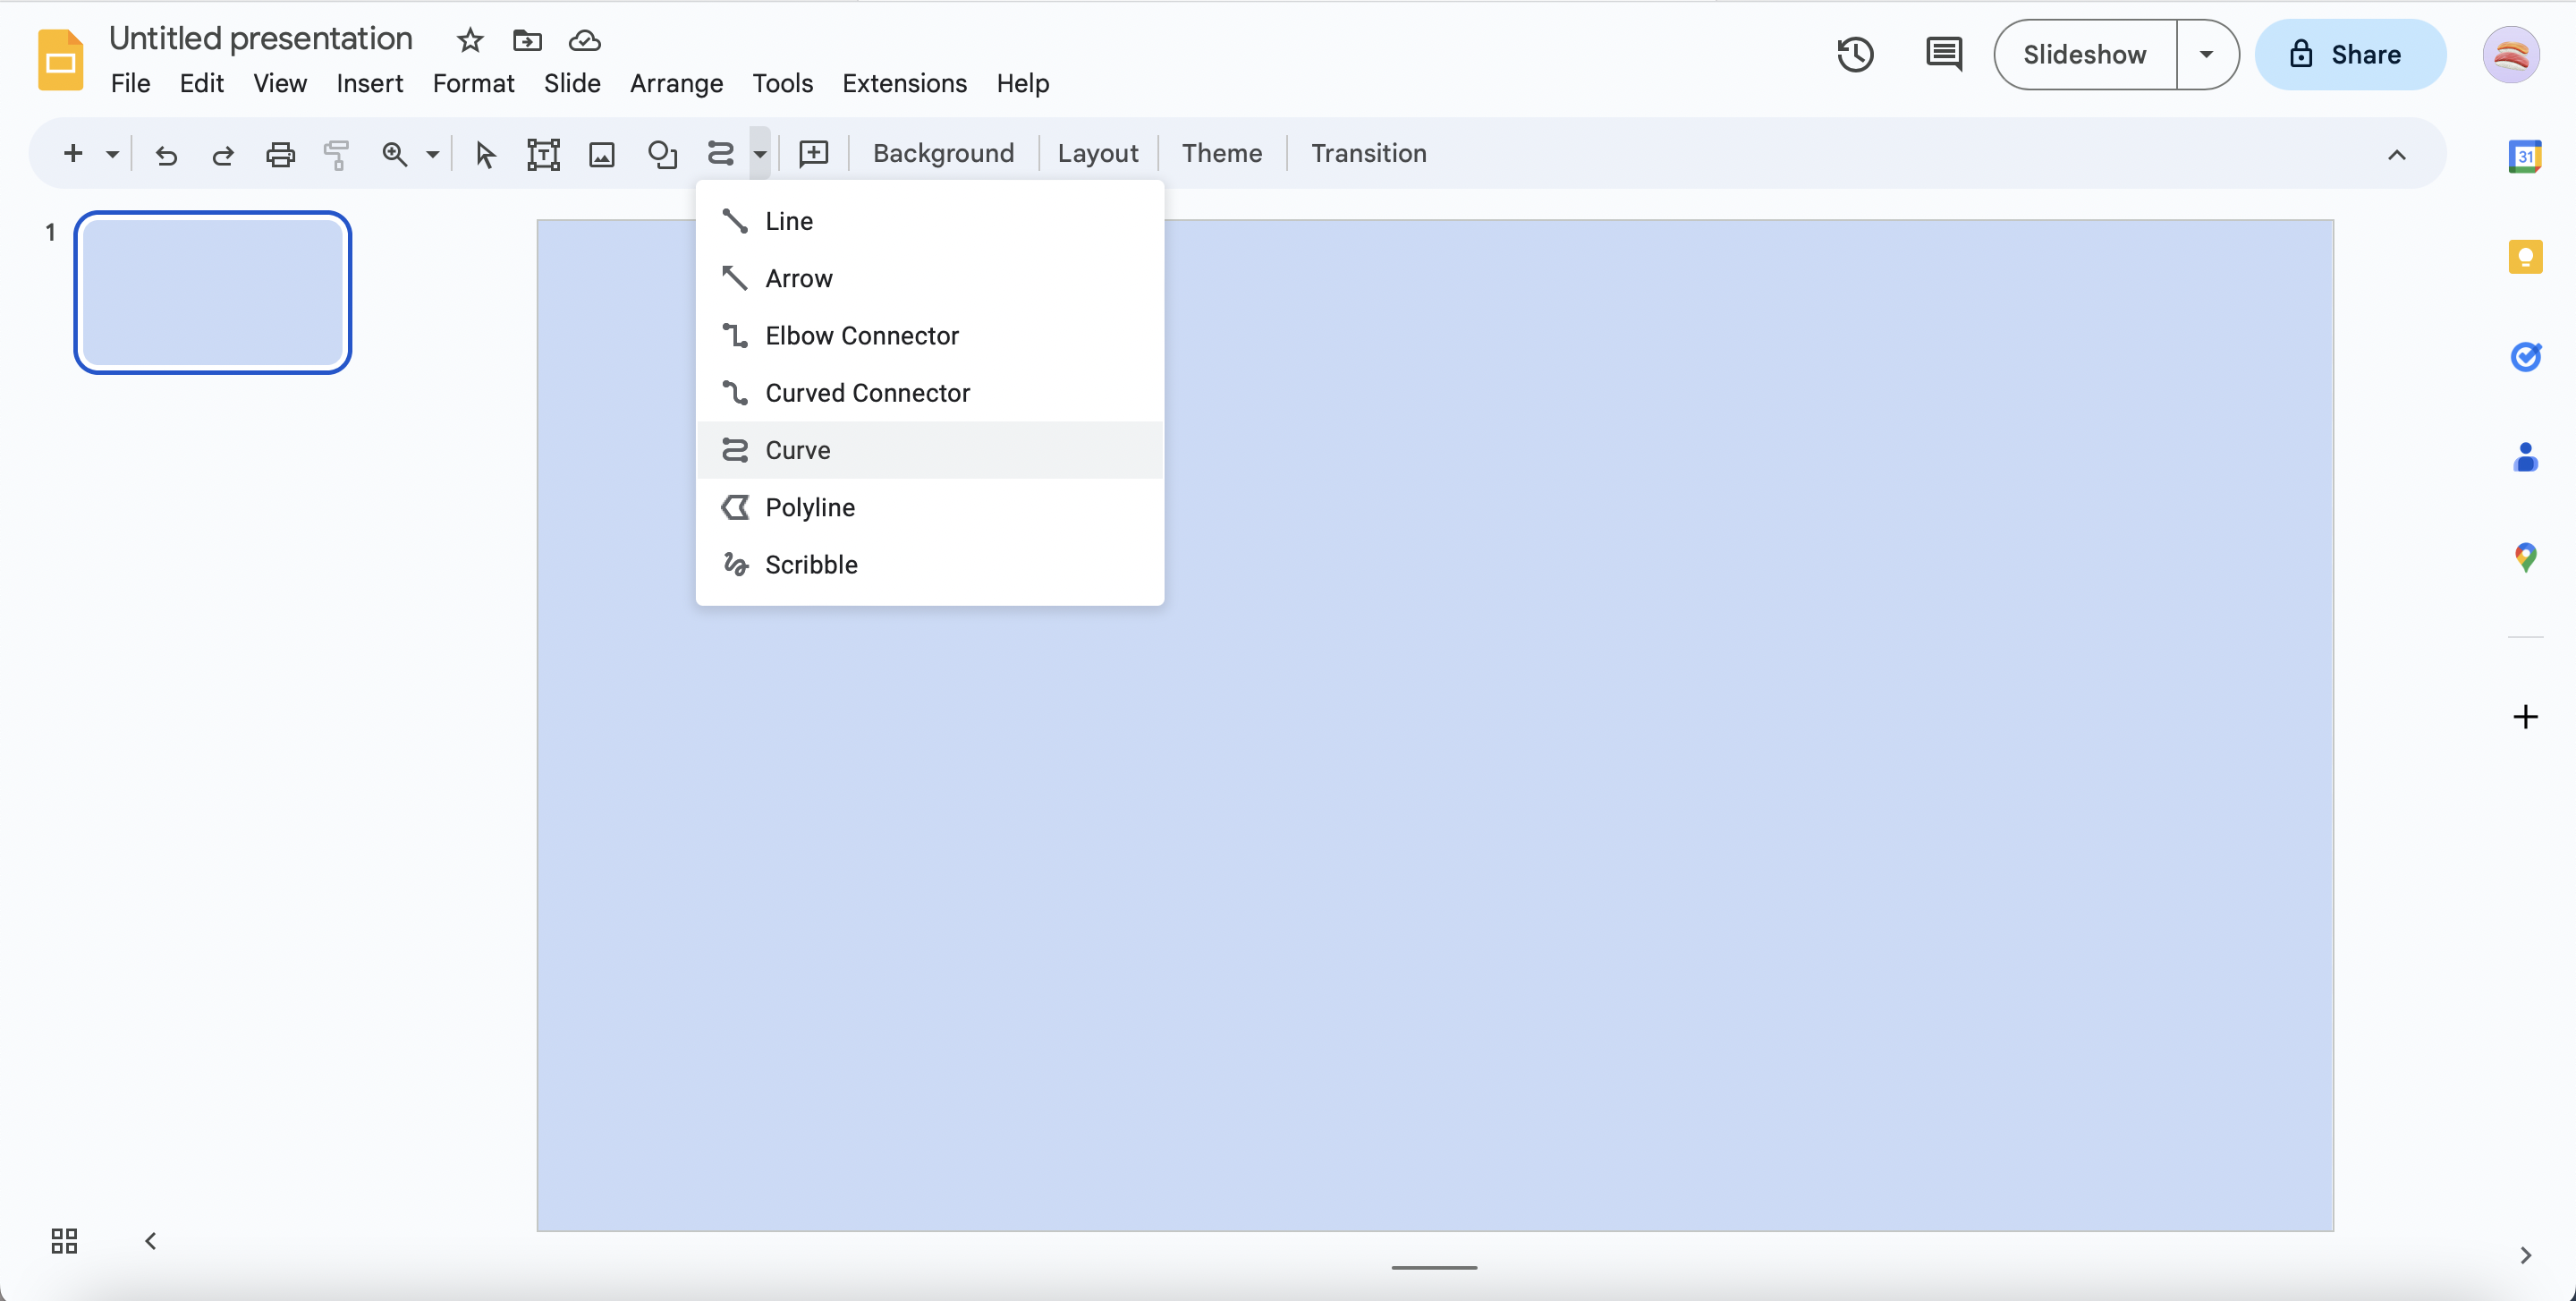Select the Shape tool
This screenshot has height=1301, width=2576.
(661, 154)
